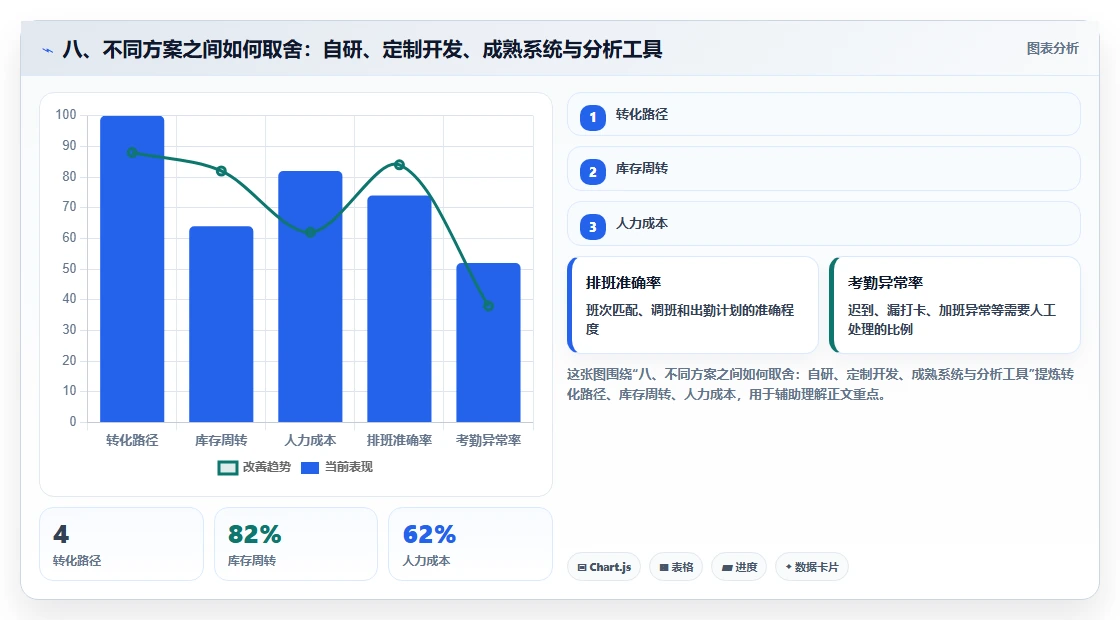The width and height of the screenshot is (1120, 620).
Task: Open the 库存周转 list item
Action: [824, 169]
